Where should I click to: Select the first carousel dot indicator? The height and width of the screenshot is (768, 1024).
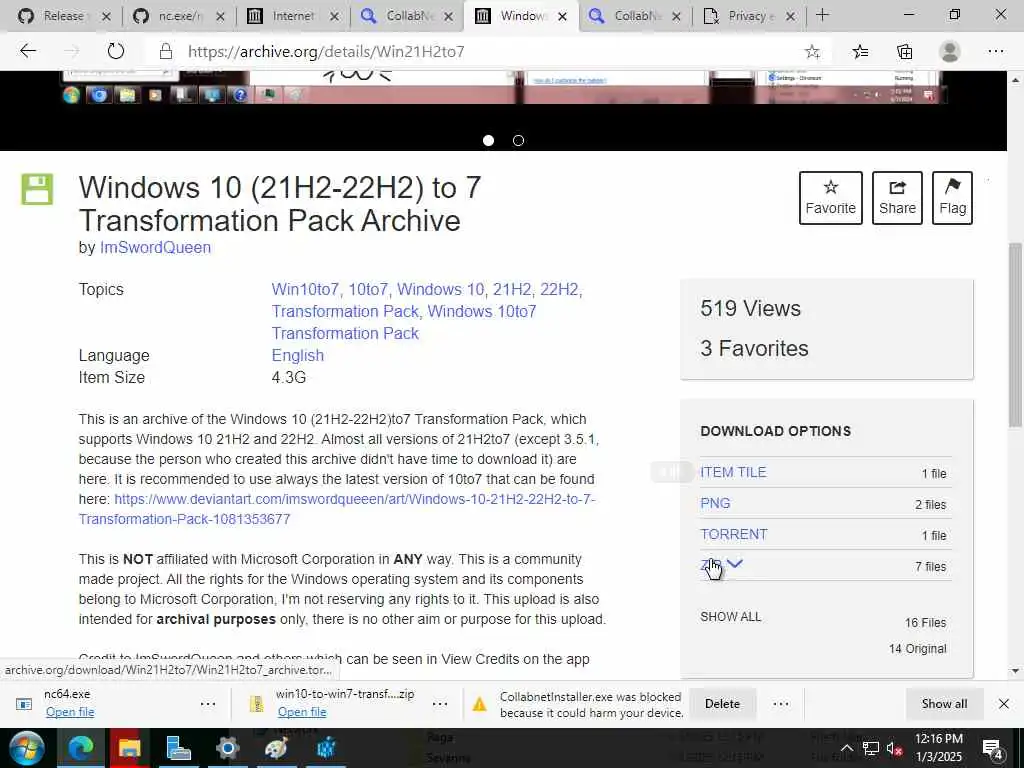488,140
